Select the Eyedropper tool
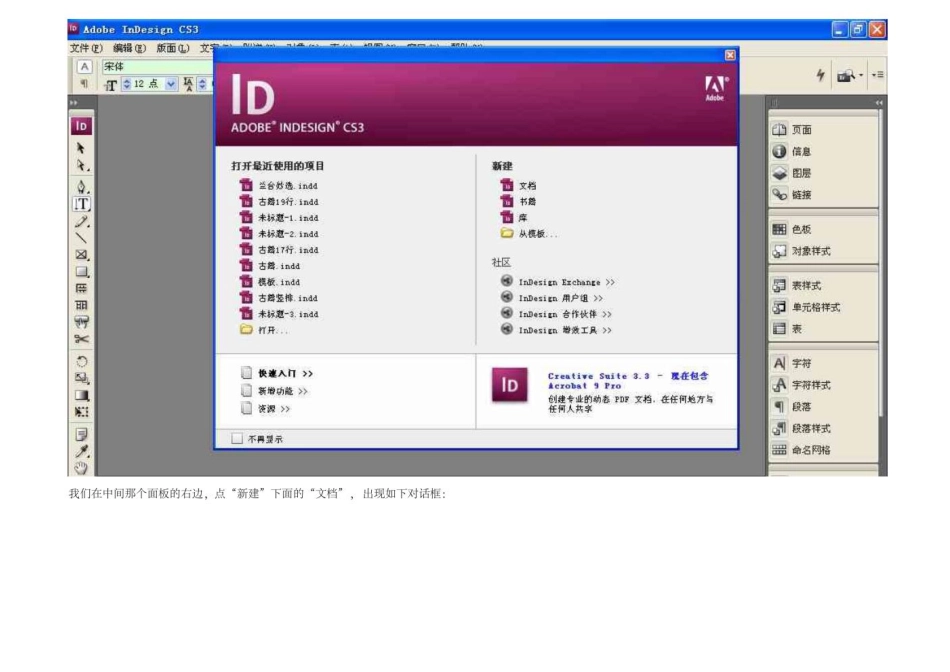The height and width of the screenshot is (672, 950). point(82,451)
